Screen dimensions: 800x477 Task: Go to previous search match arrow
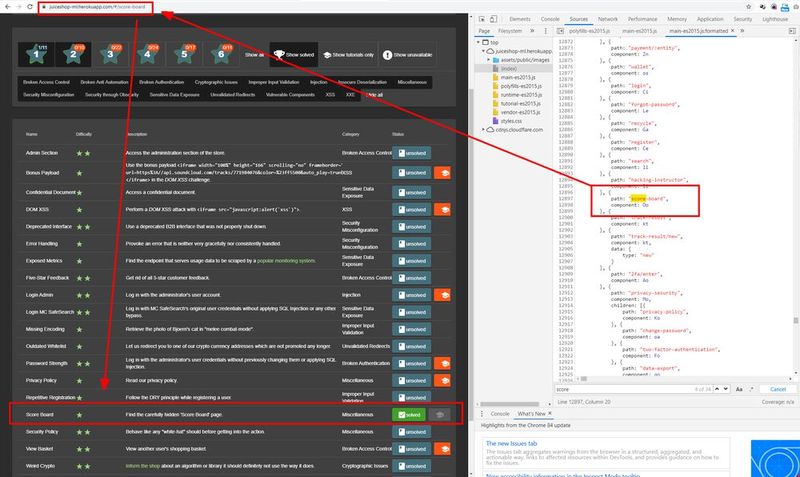(x=717, y=389)
